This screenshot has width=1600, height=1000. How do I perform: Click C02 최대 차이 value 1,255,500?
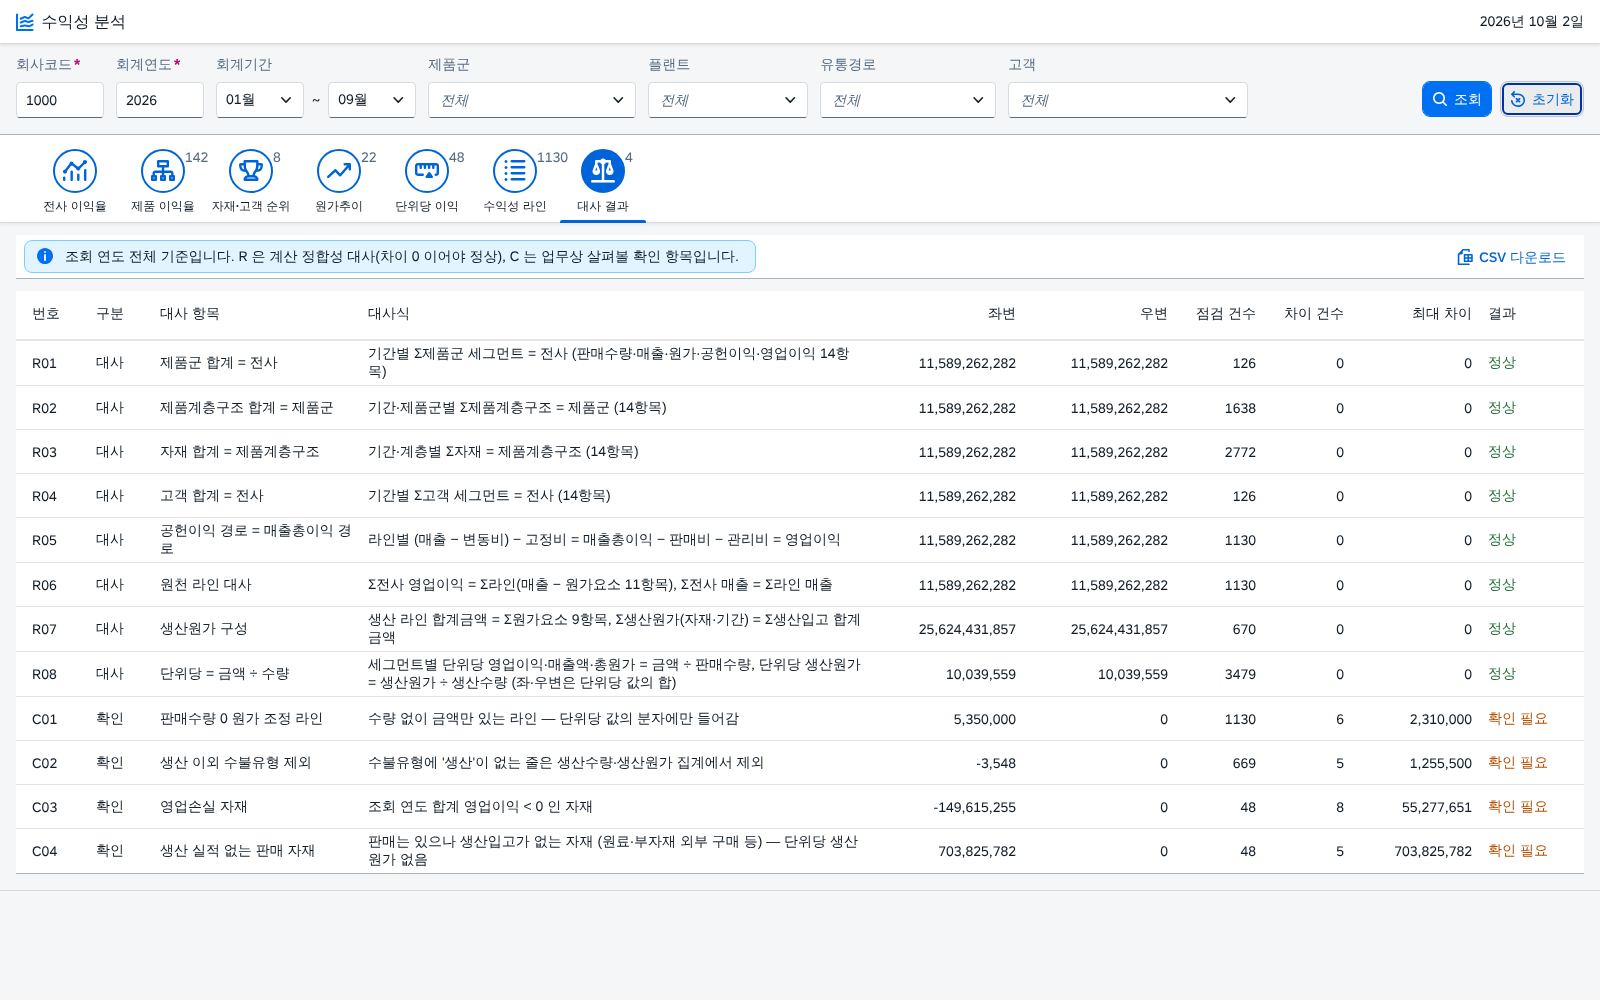tap(1441, 763)
